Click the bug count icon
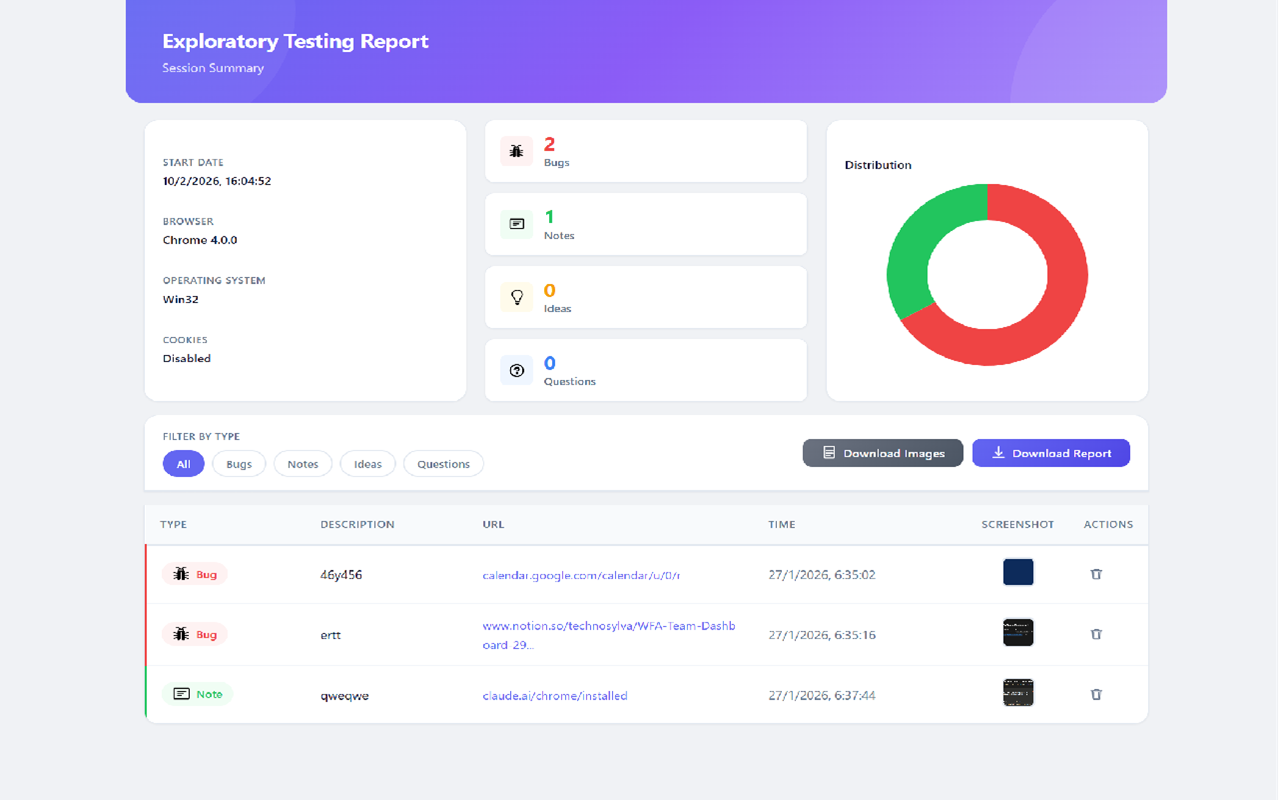The height and width of the screenshot is (800, 1280). tap(515, 151)
